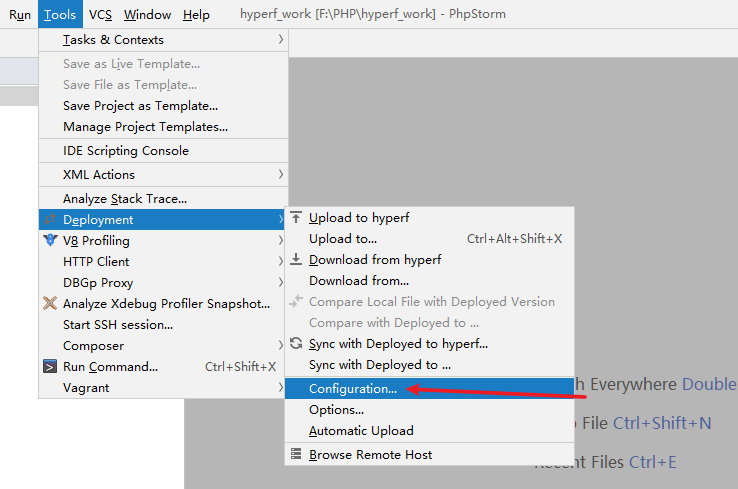Expand XML Actions submenu arrow
The image size is (738, 489).
click(x=281, y=175)
